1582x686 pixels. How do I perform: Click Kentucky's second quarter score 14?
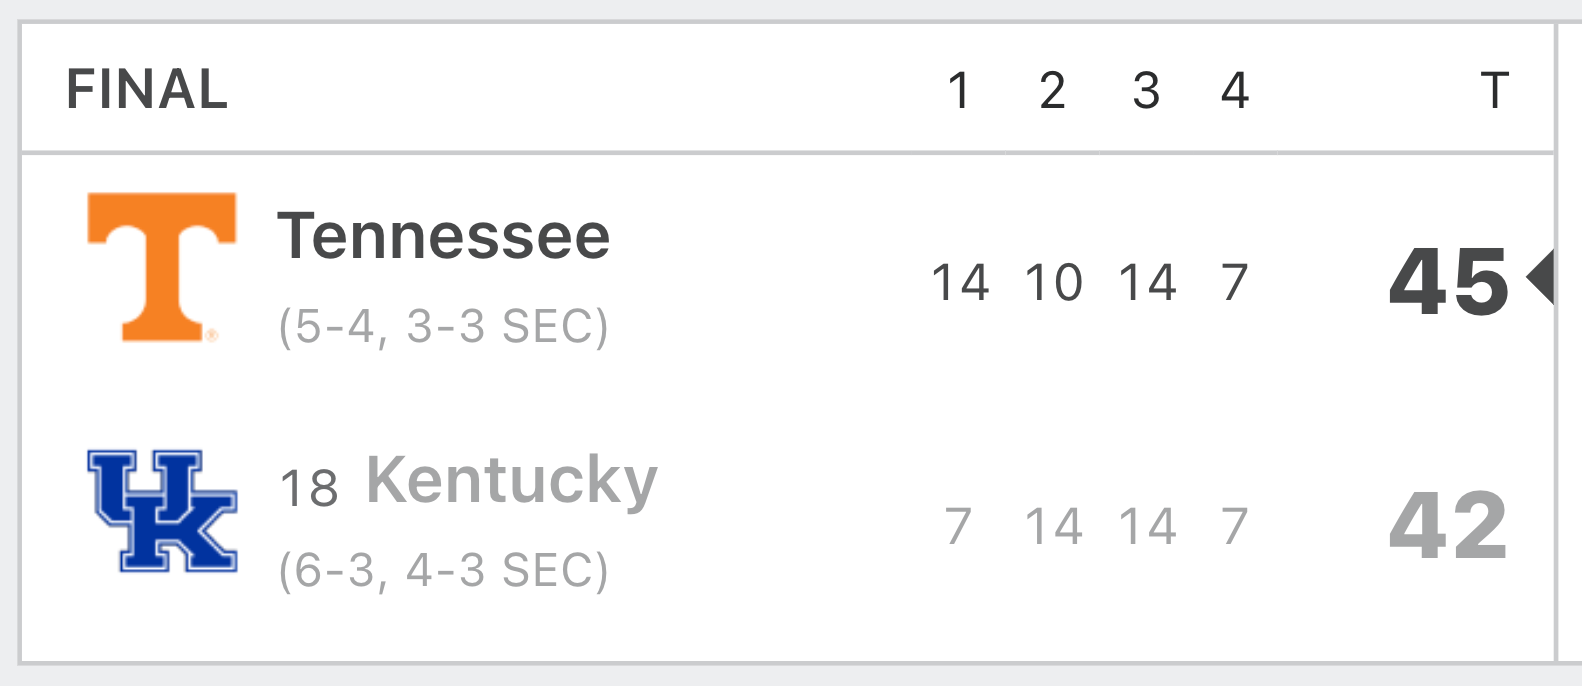point(1053,526)
